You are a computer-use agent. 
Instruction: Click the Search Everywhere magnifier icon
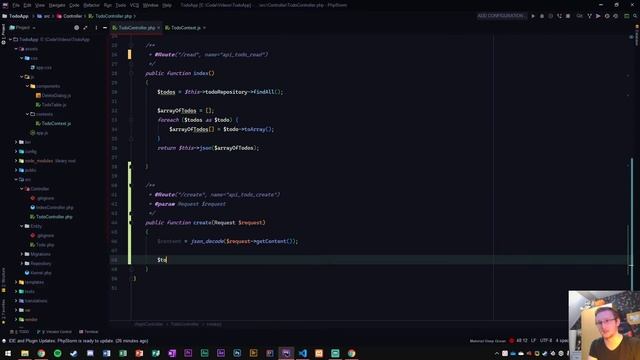[x=635, y=16]
